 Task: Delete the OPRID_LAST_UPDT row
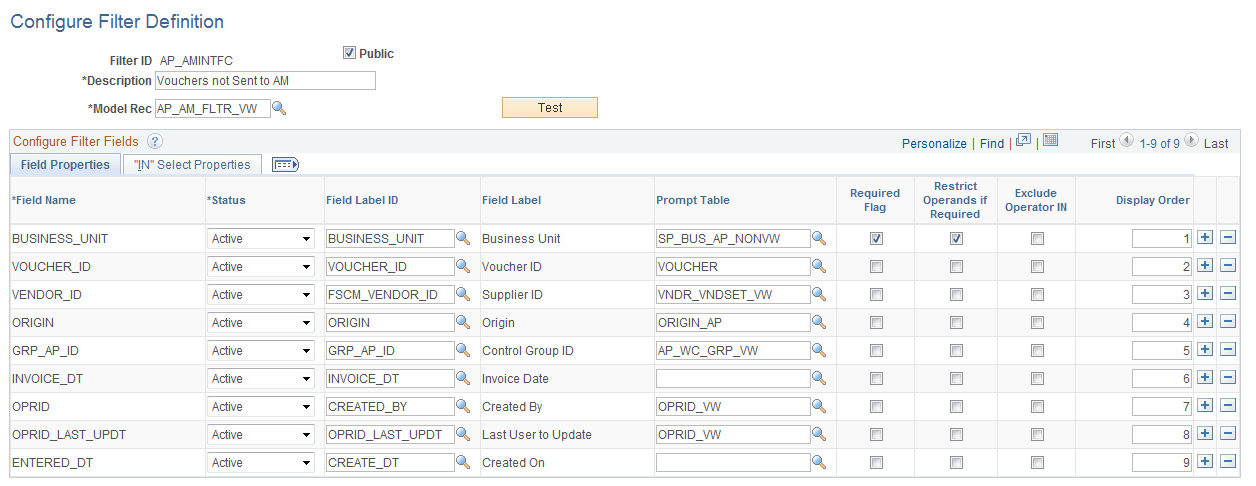(x=1228, y=435)
